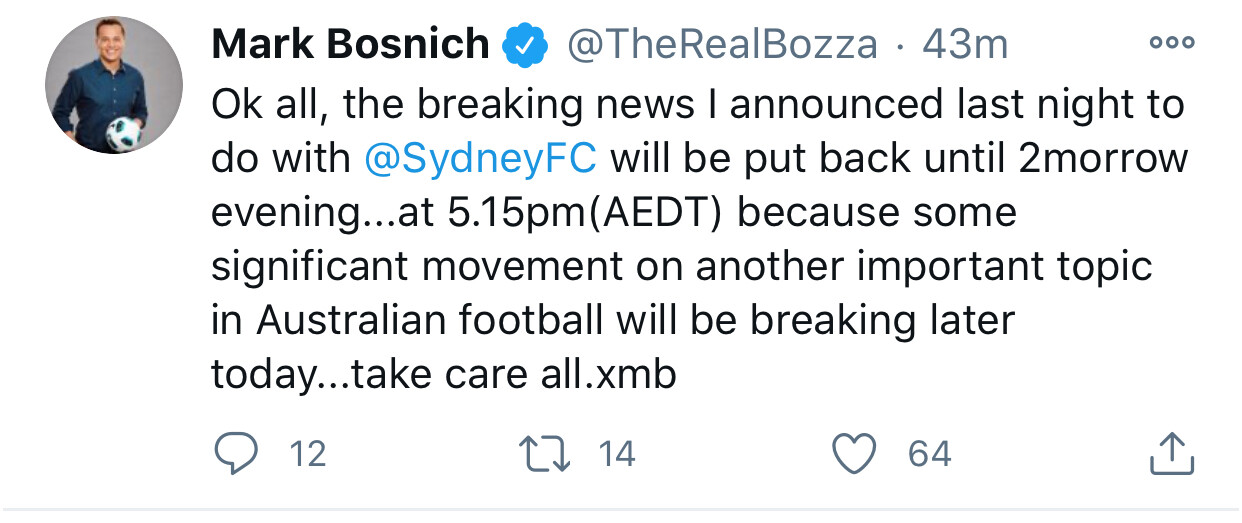Open the three-dot more options menu
The height and width of the screenshot is (523, 1242).
(1171, 42)
